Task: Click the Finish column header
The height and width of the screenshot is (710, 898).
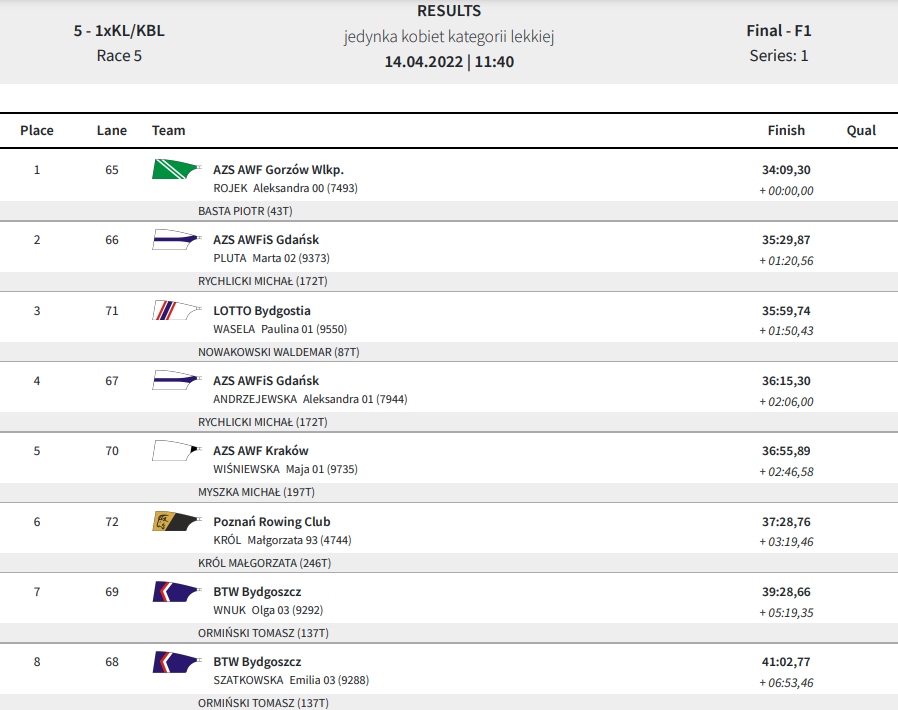Action: (786, 130)
